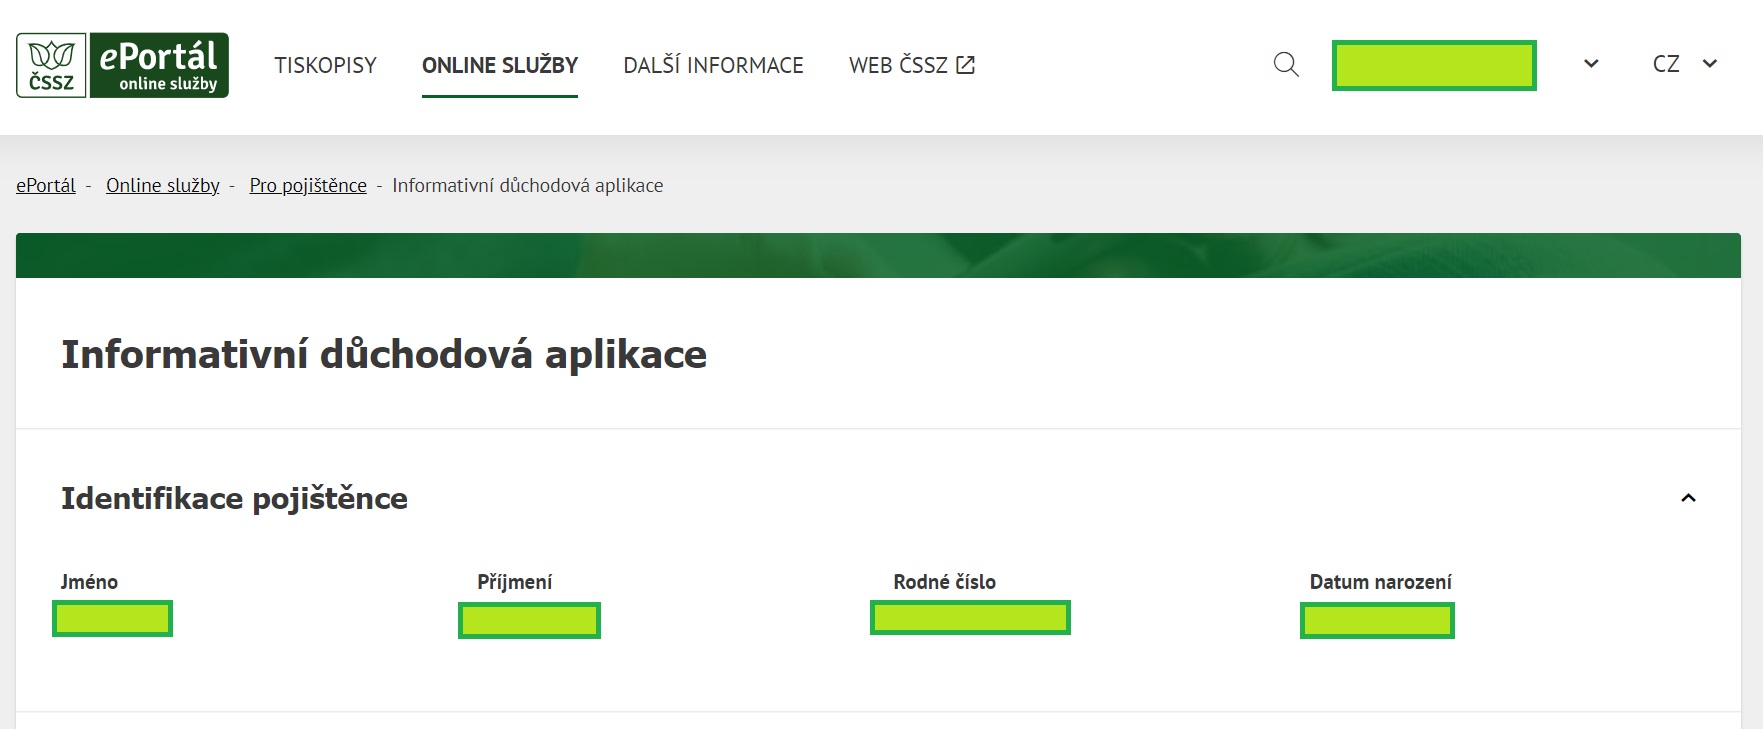Click the ČSSZ emblem logo
The height and width of the screenshot is (729, 1763).
(x=51, y=66)
